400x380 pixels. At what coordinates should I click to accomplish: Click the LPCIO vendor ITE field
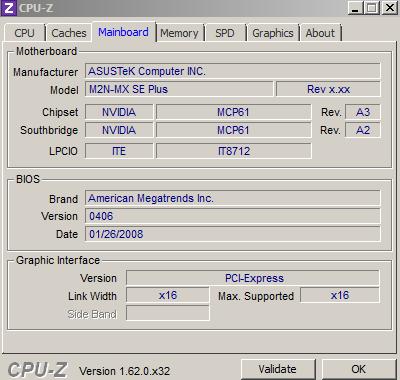(x=119, y=151)
